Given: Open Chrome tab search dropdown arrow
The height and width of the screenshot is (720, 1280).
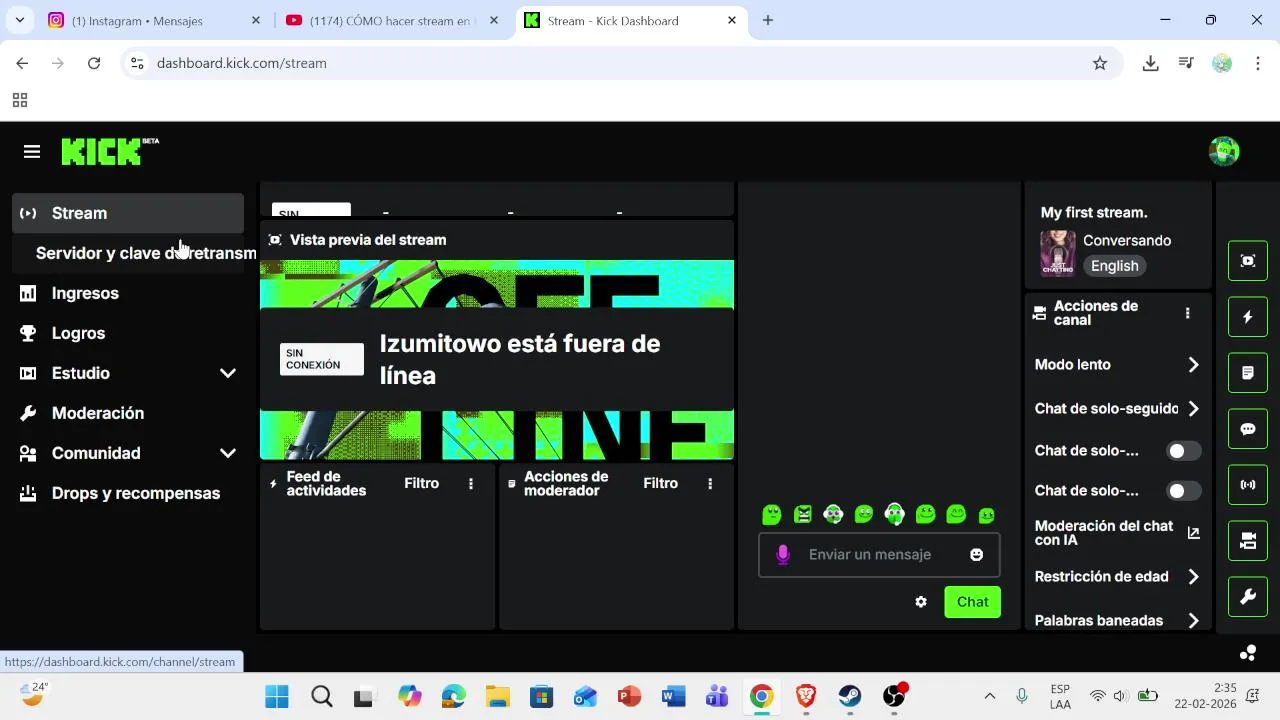Looking at the screenshot, I should (20, 20).
